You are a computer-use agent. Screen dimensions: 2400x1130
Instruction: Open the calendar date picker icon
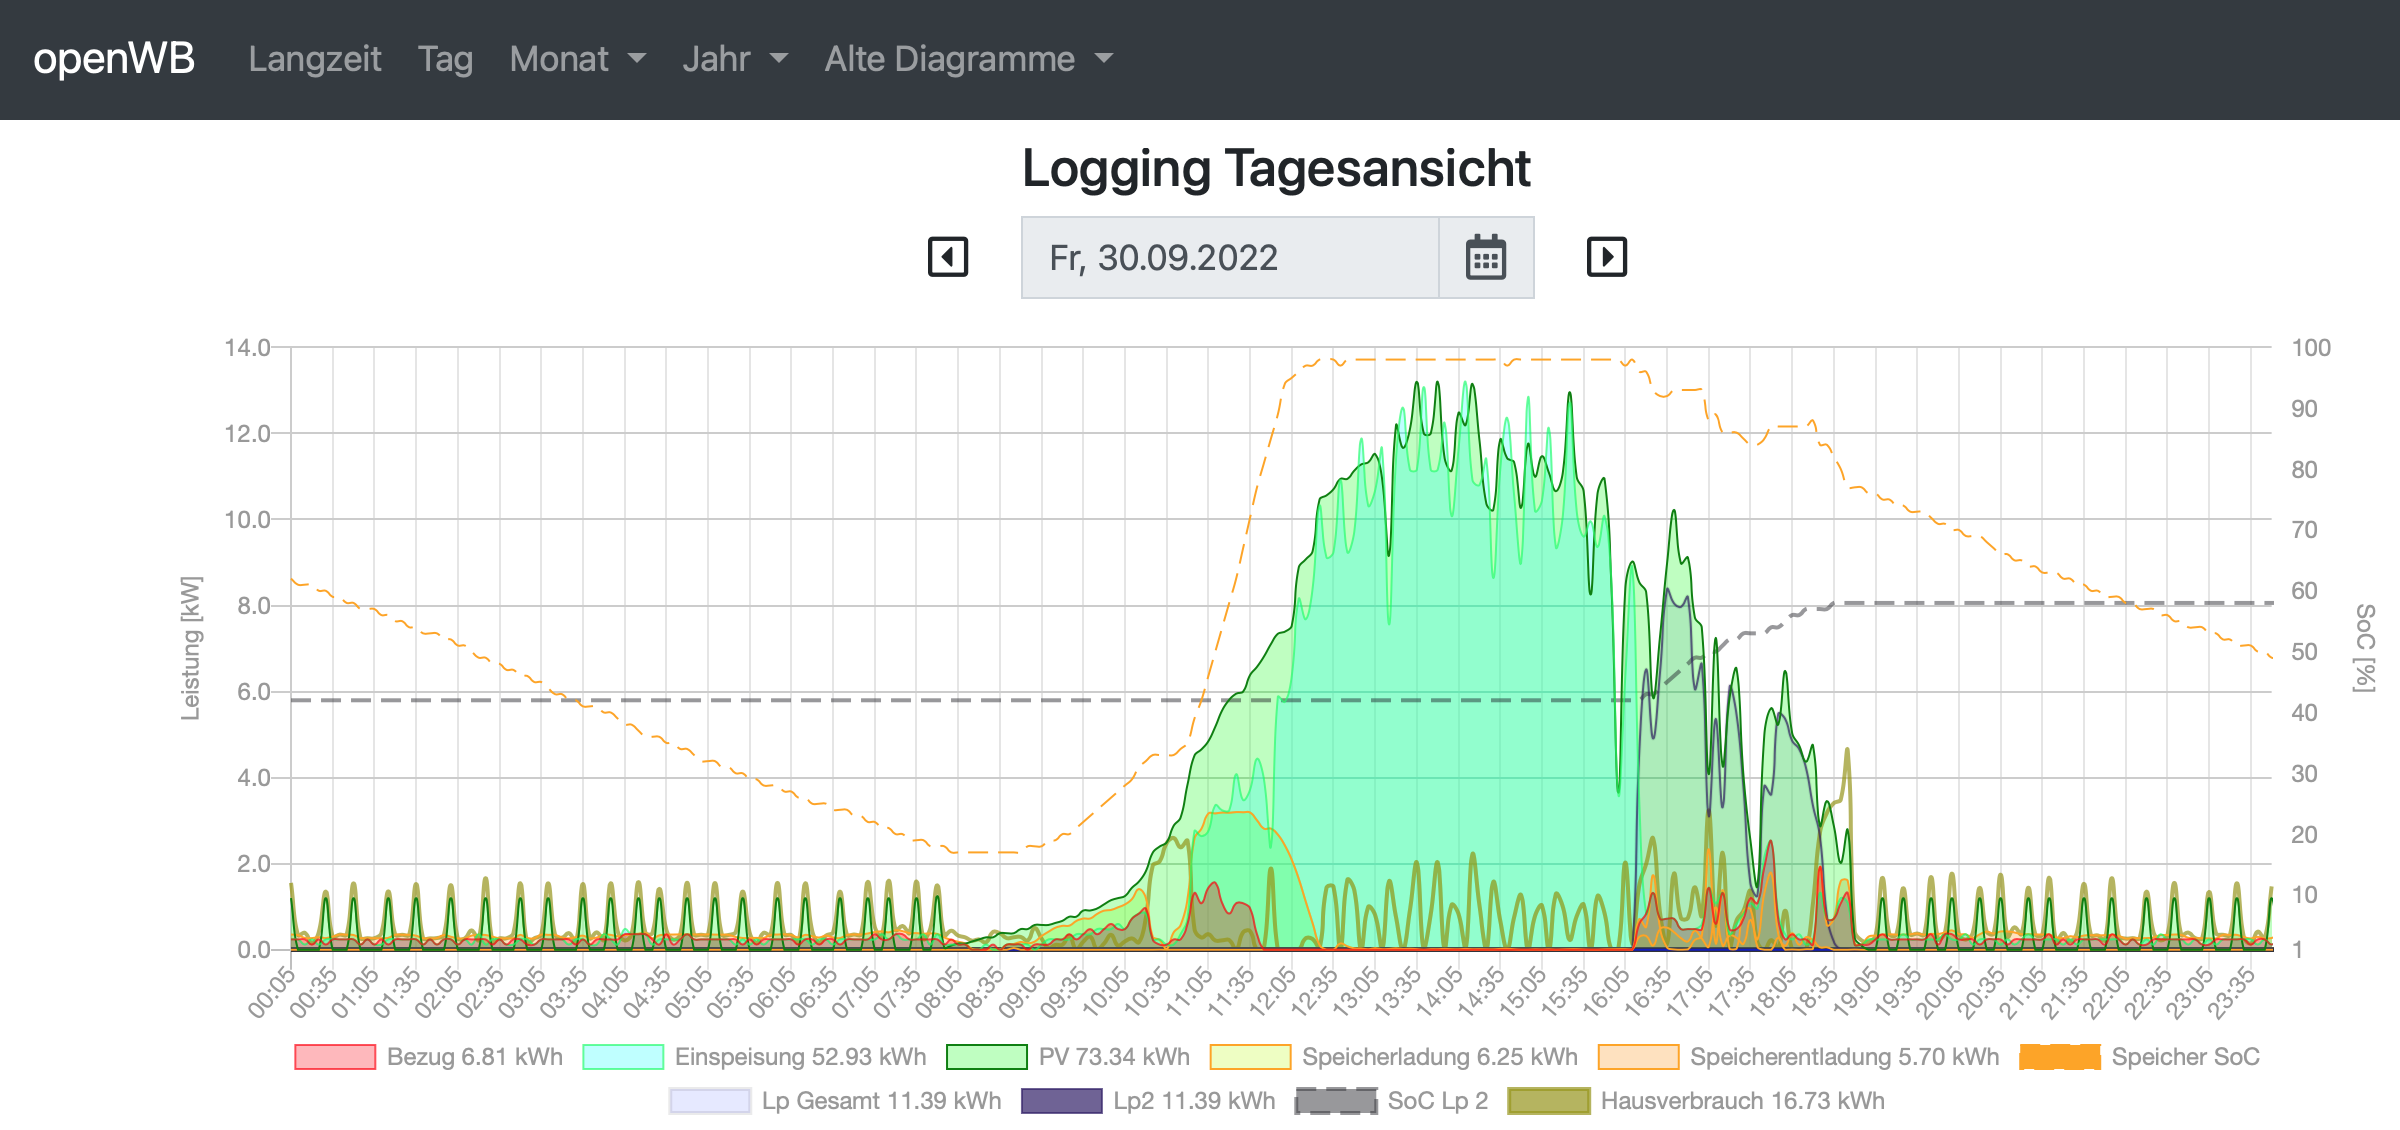[1485, 258]
